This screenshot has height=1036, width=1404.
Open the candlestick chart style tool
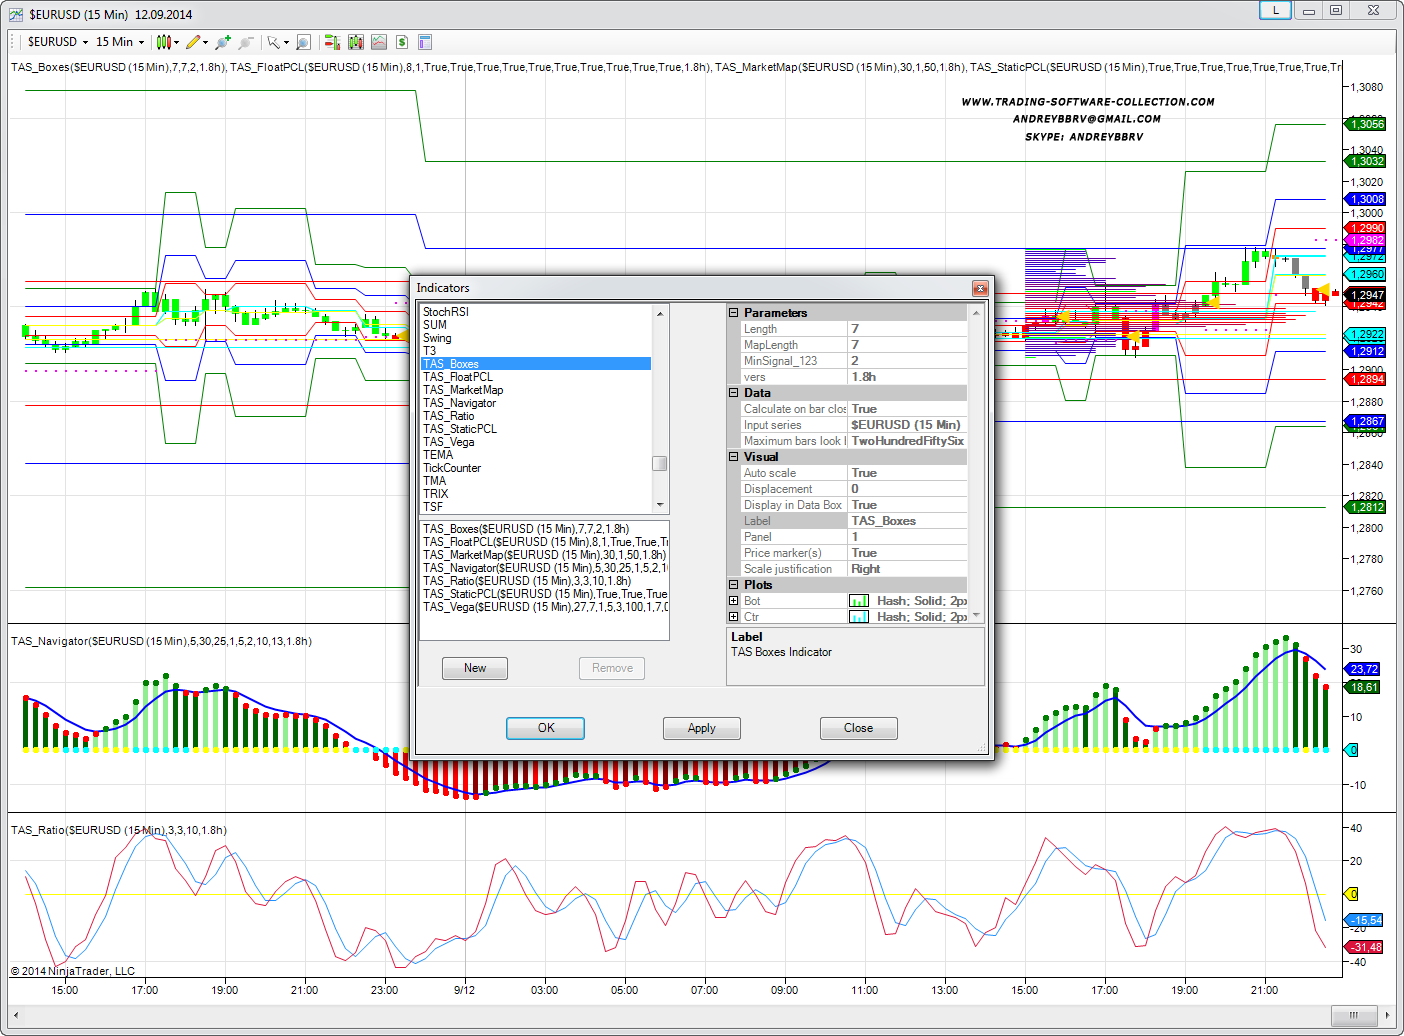click(164, 42)
